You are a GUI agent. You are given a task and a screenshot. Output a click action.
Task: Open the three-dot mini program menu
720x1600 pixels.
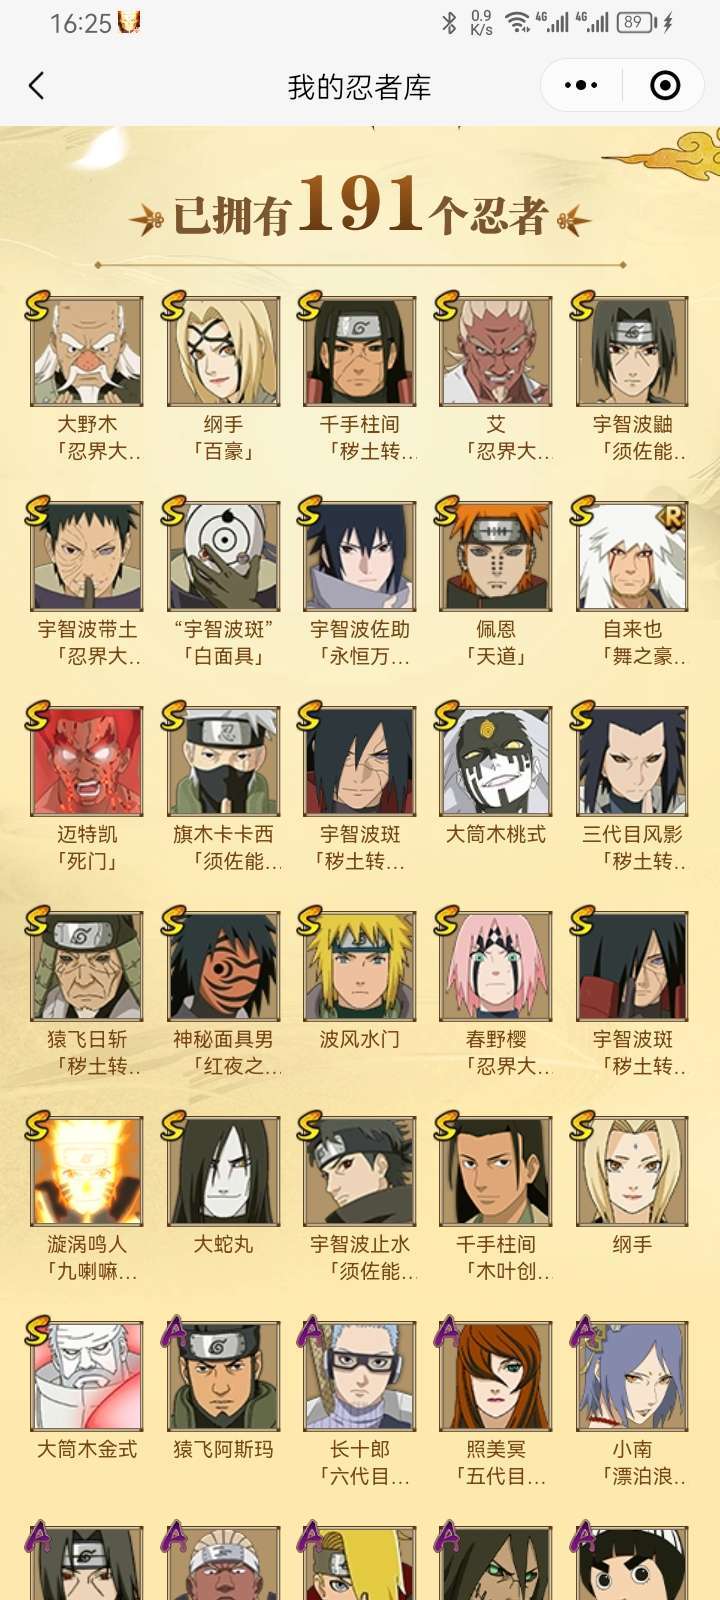(581, 86)
